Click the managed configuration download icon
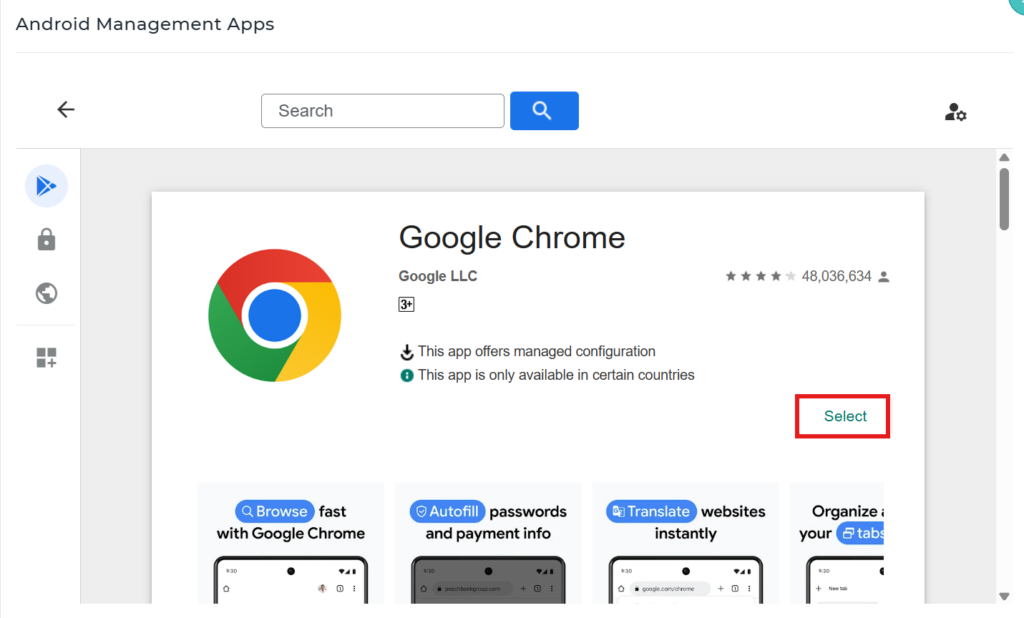1024x618 pixels. click(407, 352)
